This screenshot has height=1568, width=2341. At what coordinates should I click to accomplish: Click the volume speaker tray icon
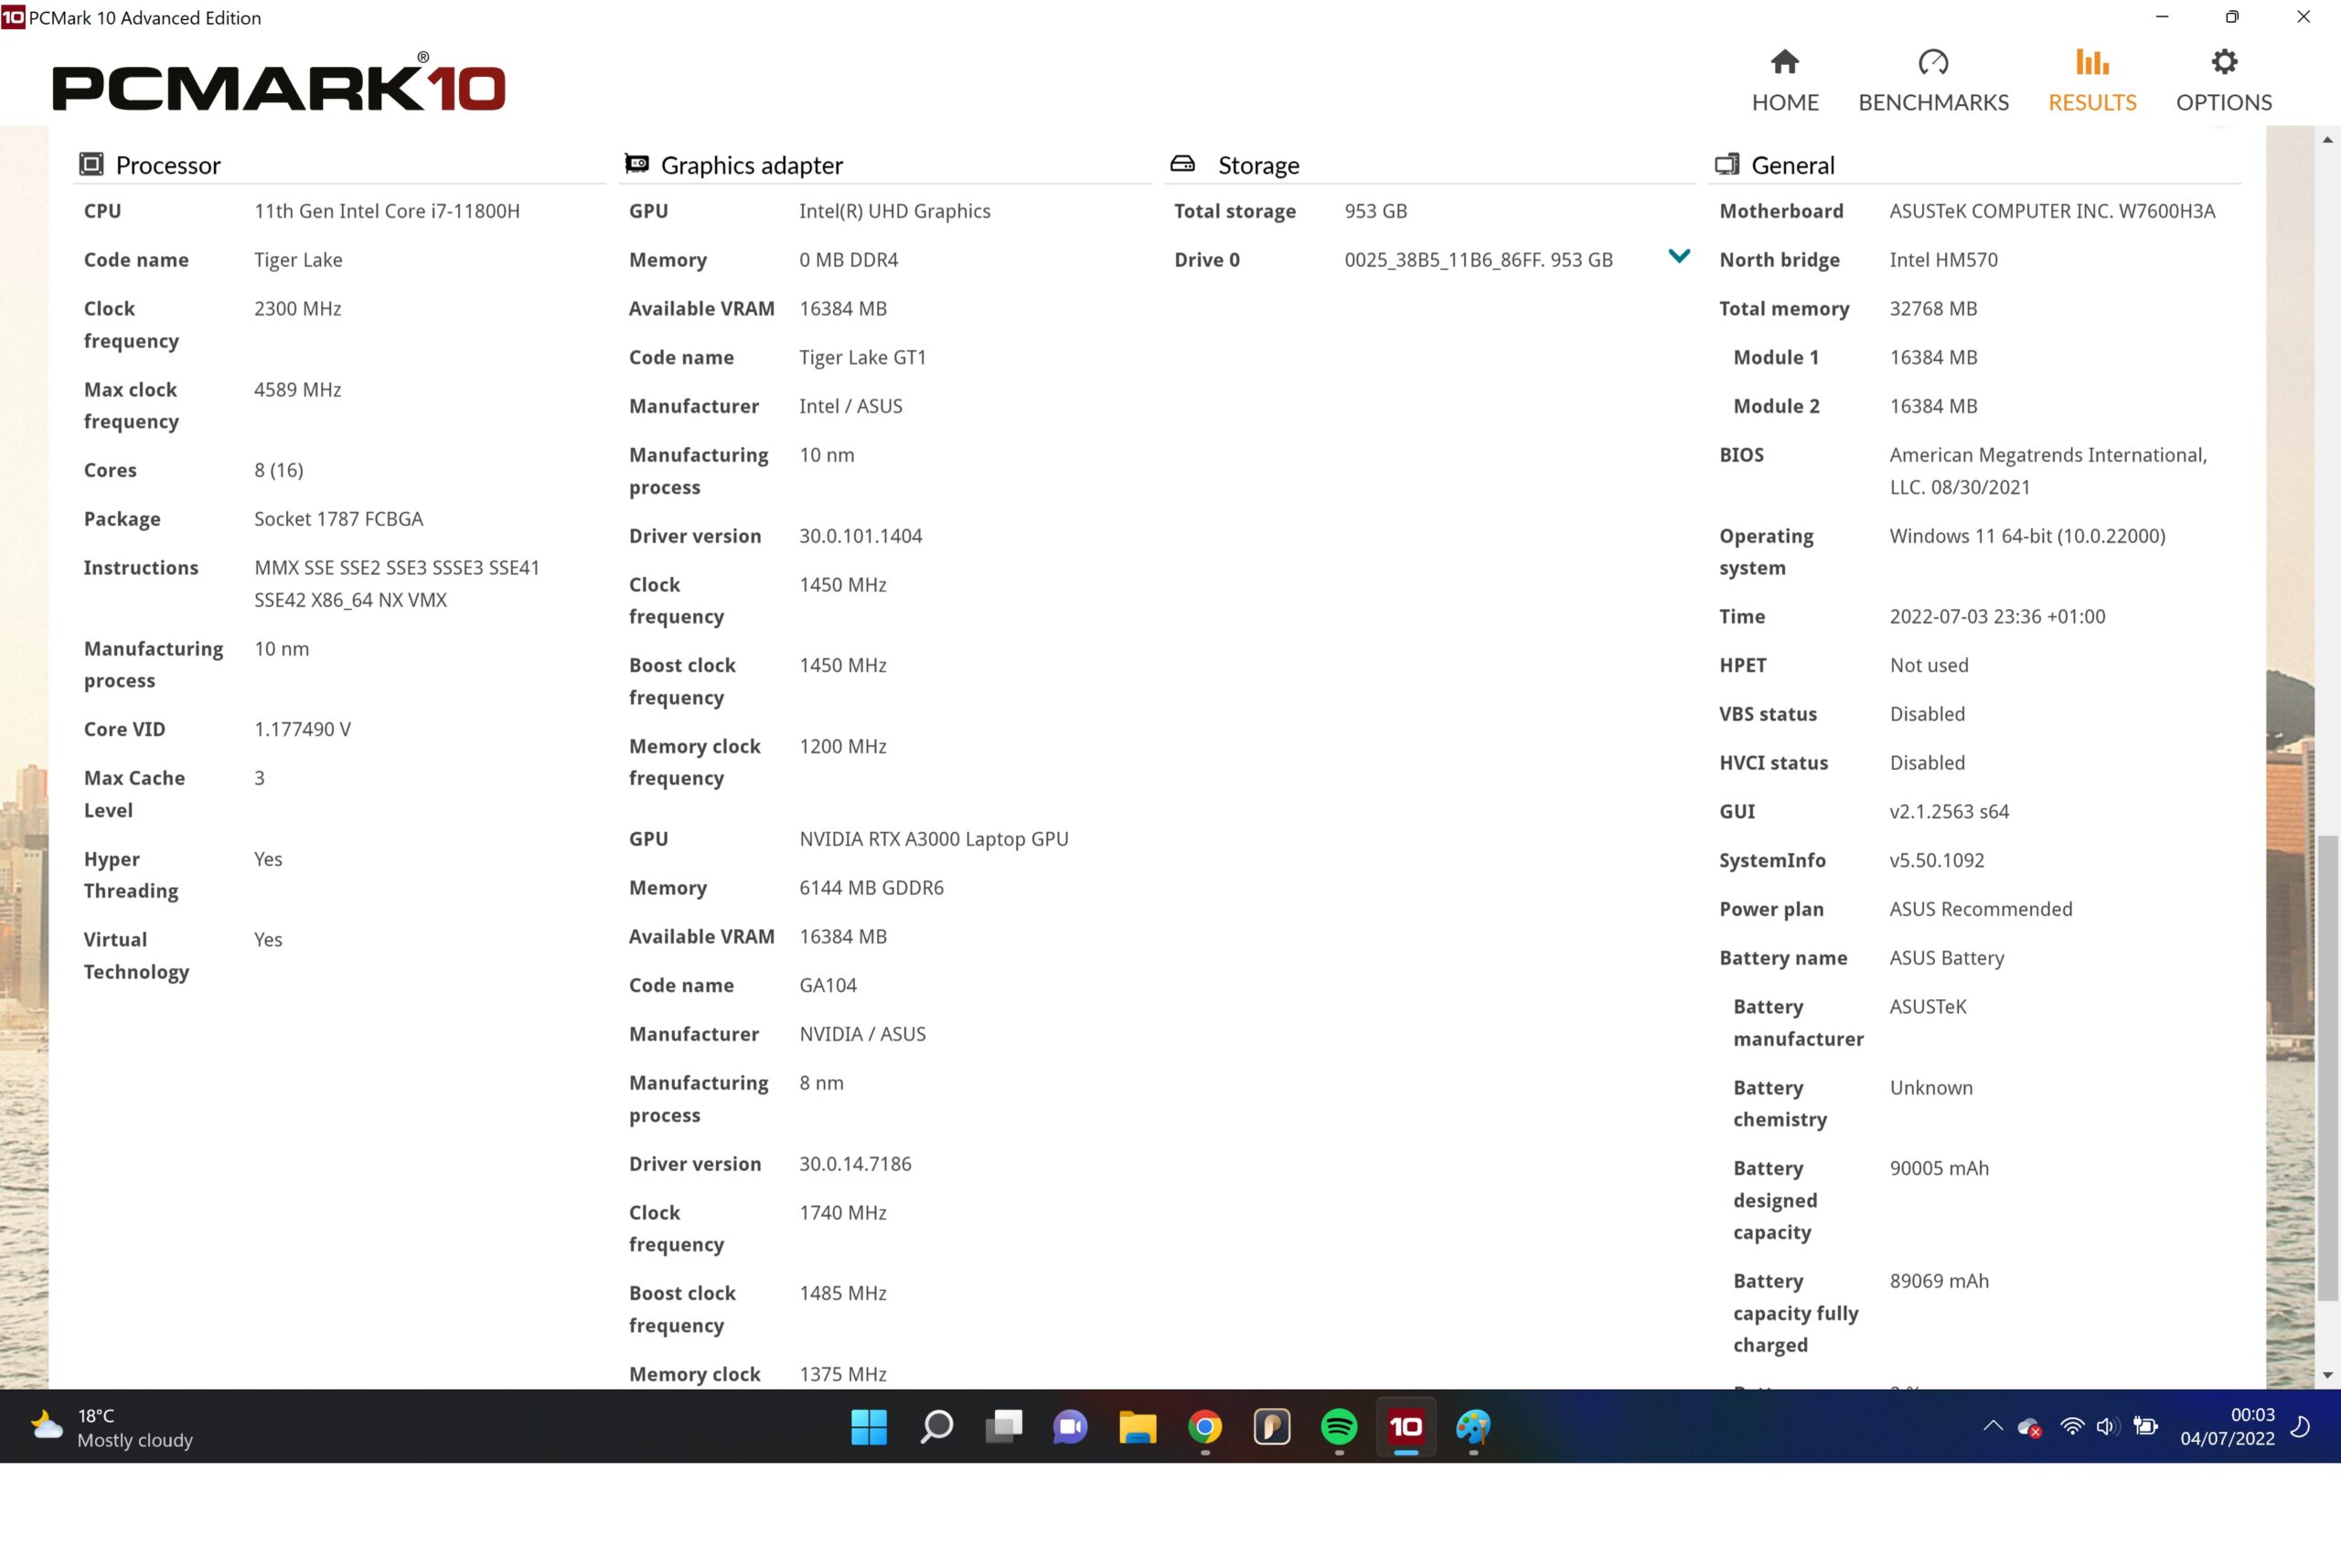click(2107, 1427)
